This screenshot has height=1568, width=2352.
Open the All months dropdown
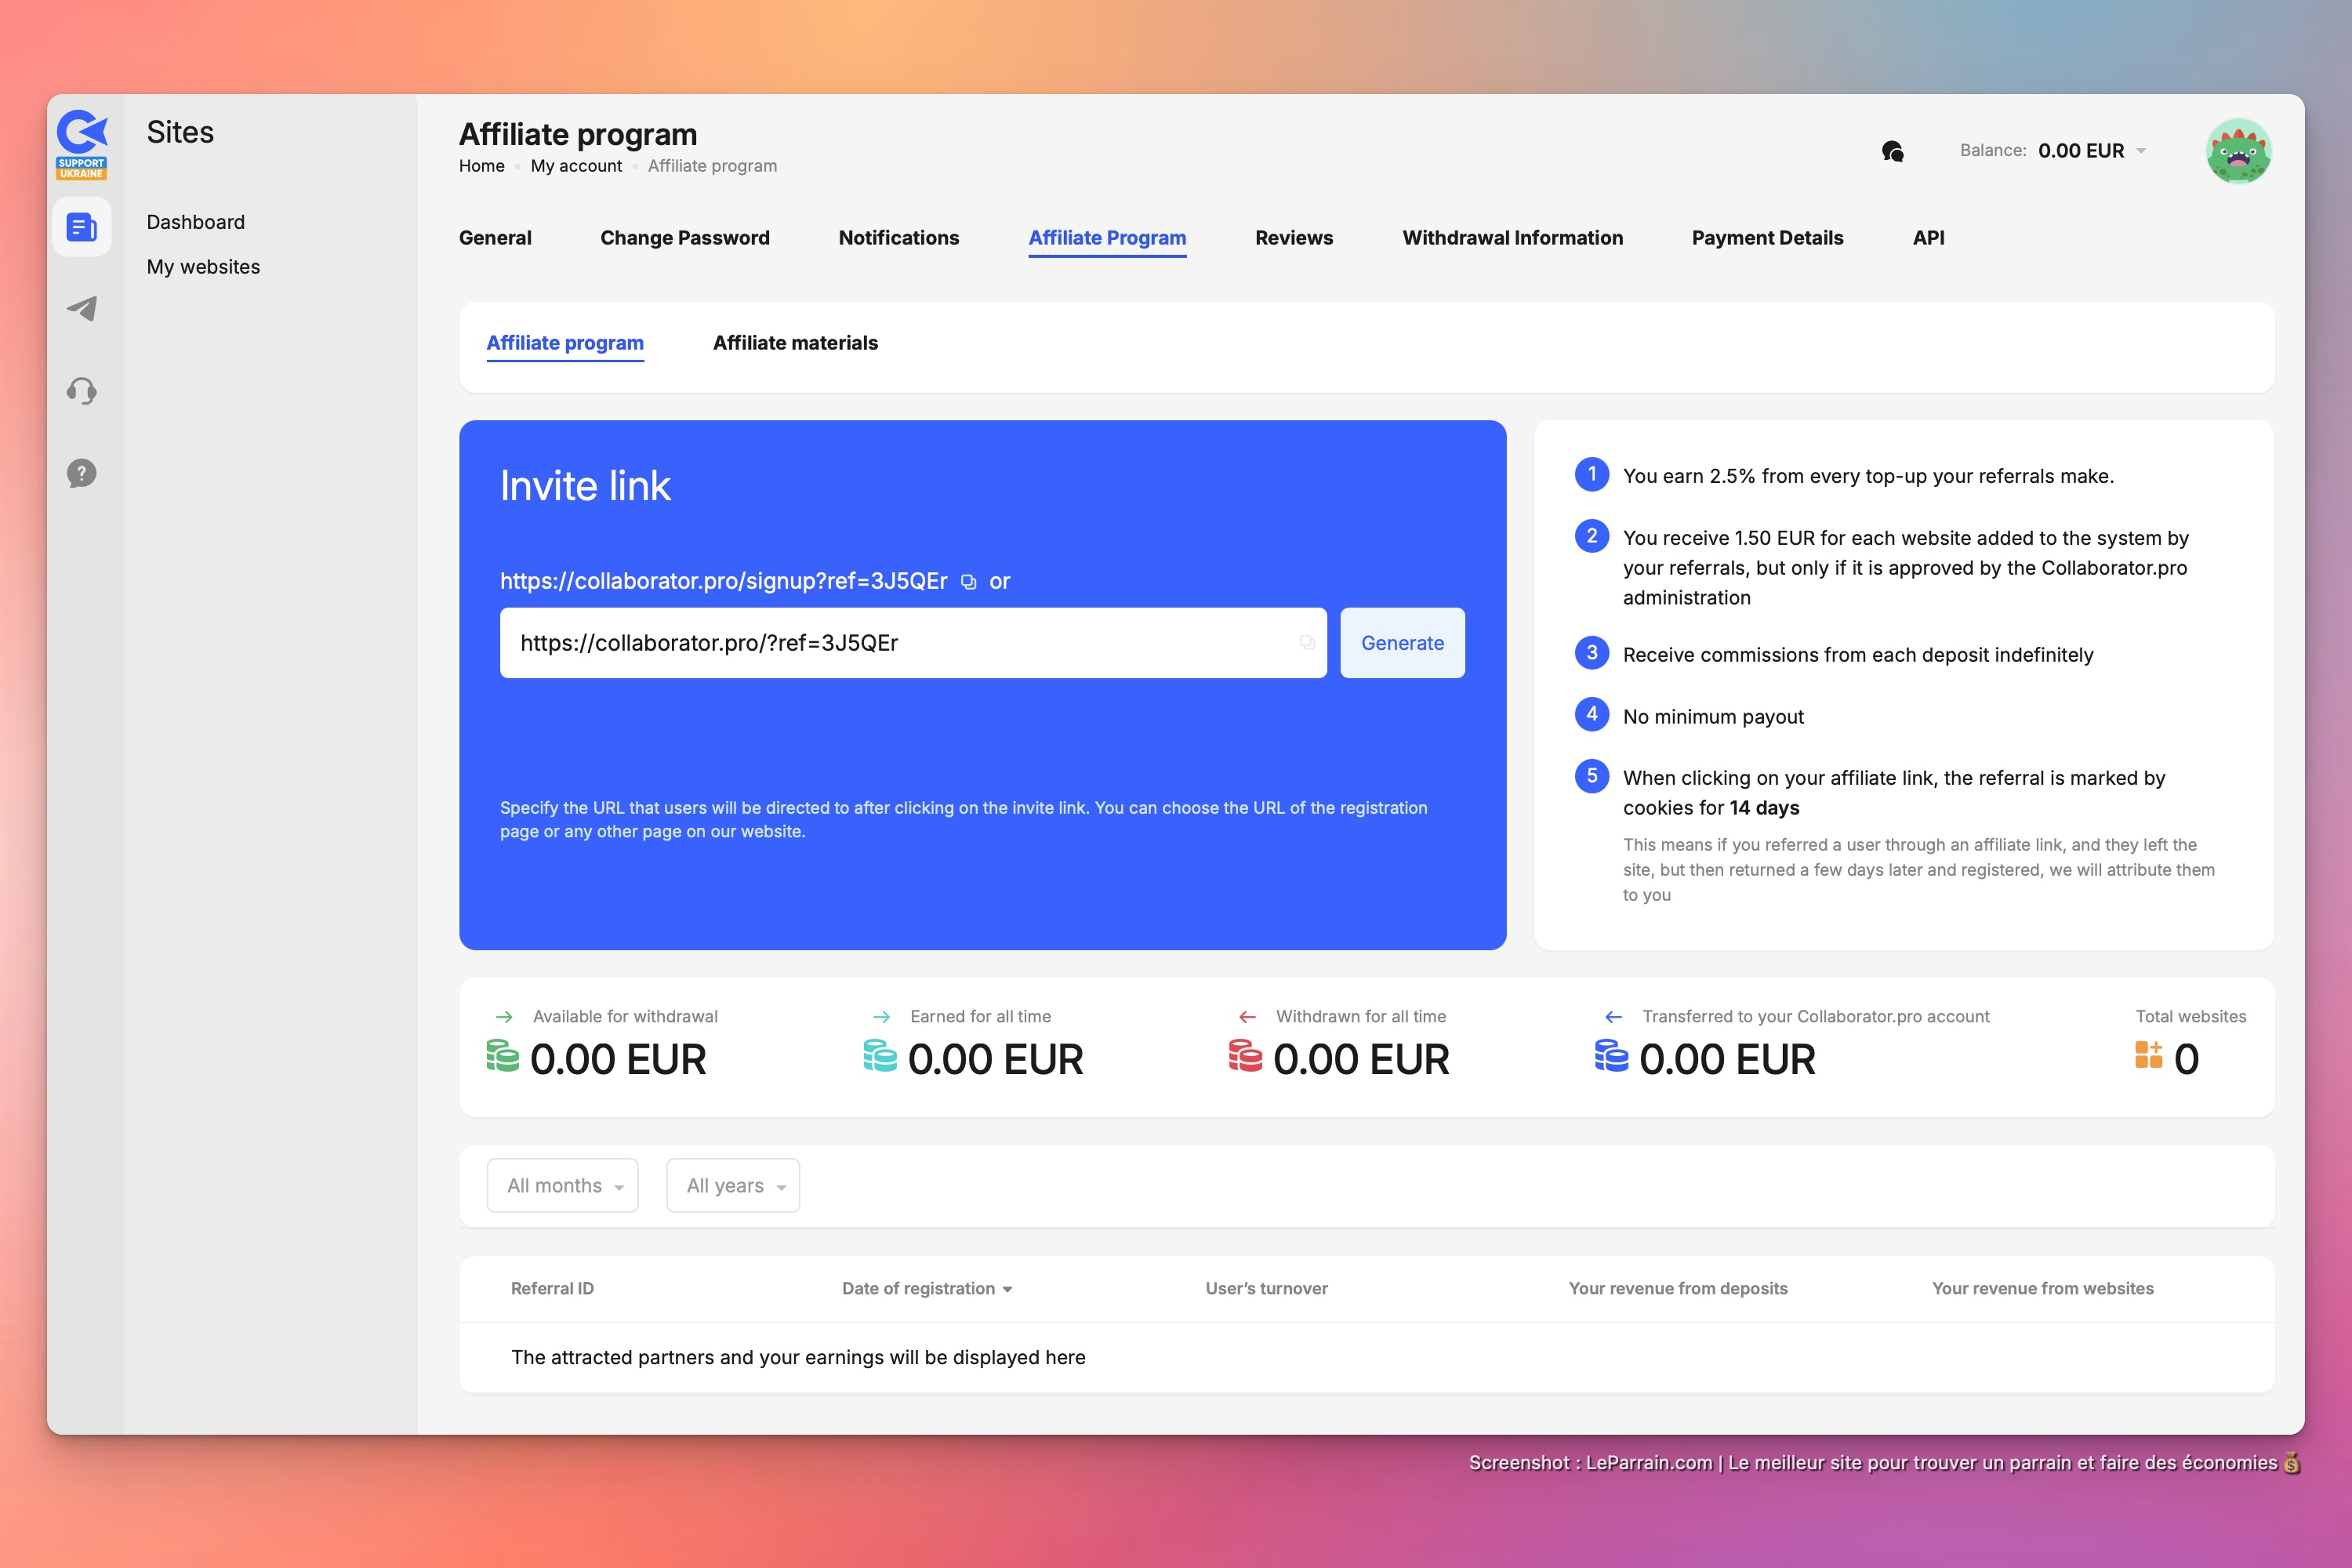[x=563, y=1185]
